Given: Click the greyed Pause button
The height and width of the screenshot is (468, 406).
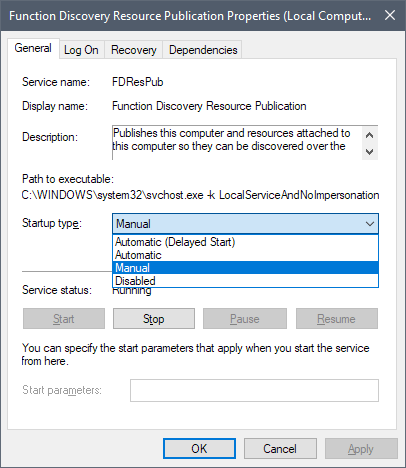Looking at the screenshot, I should 245,319.
